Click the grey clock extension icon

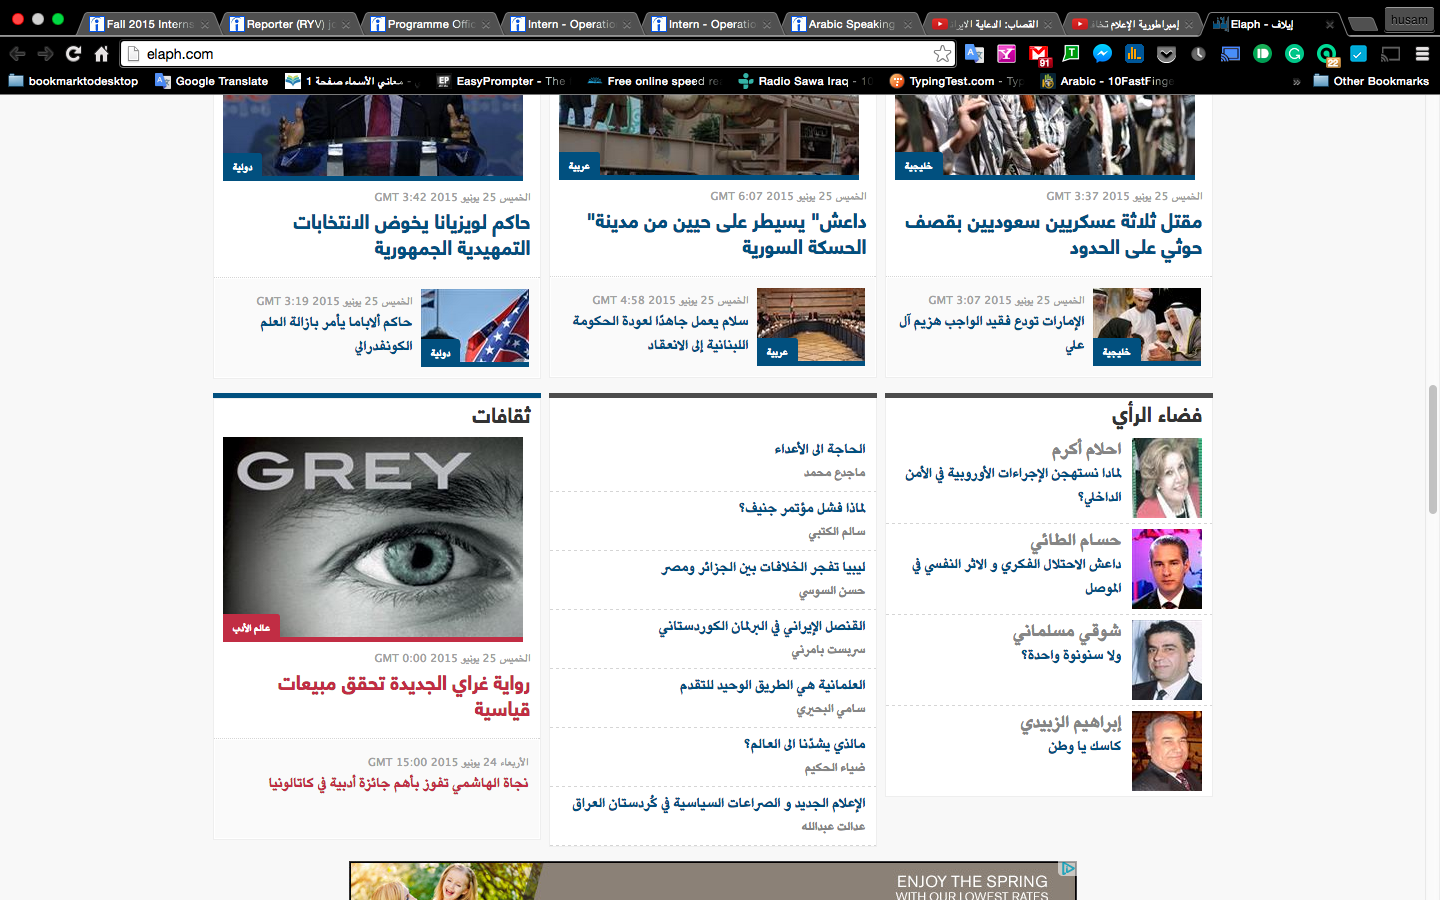(x=1198, y=54)
